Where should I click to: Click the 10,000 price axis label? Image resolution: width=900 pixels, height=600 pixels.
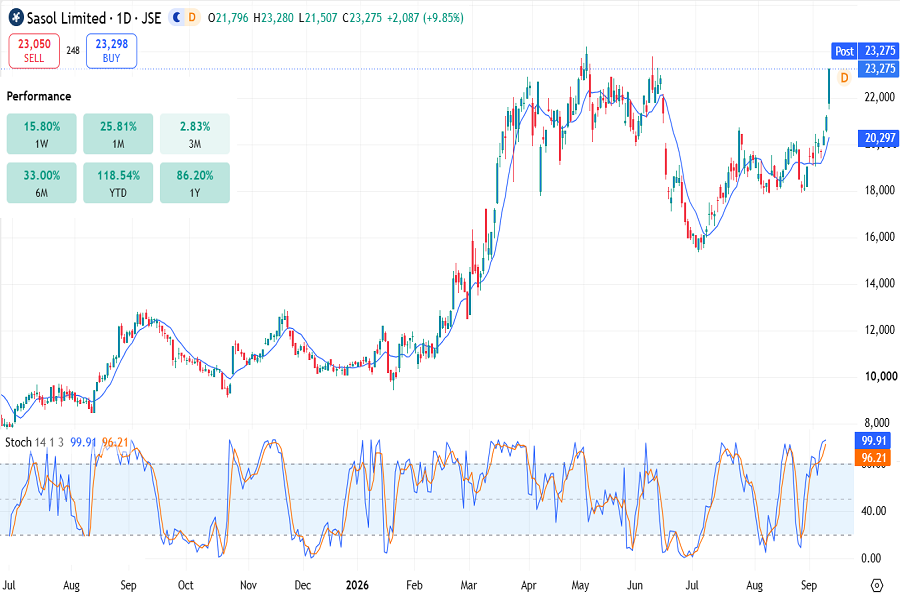pos(880,376)
